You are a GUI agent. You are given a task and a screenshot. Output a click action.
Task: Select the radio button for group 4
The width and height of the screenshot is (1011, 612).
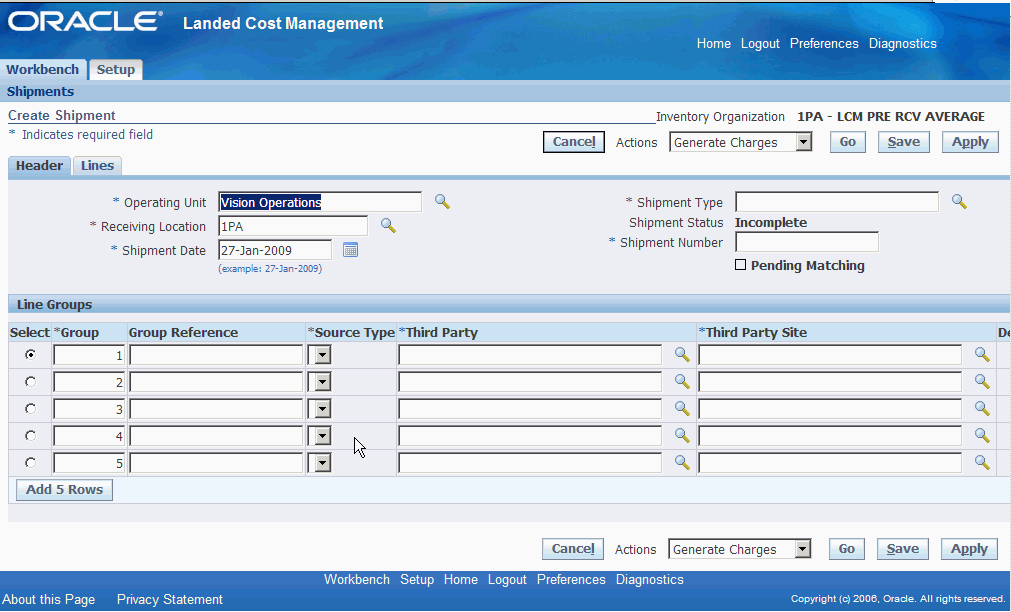[30, 436]
